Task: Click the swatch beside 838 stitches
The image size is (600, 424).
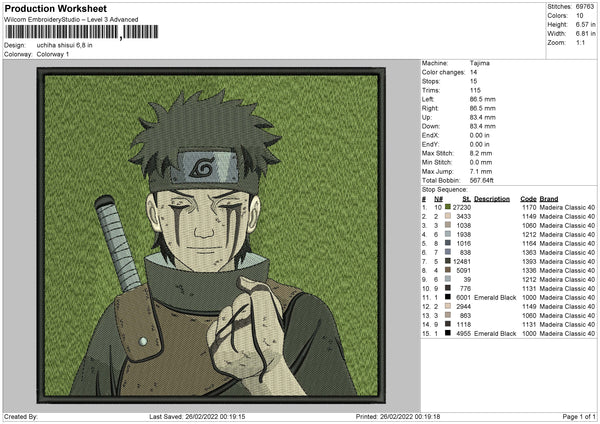Action: (447, 252)
